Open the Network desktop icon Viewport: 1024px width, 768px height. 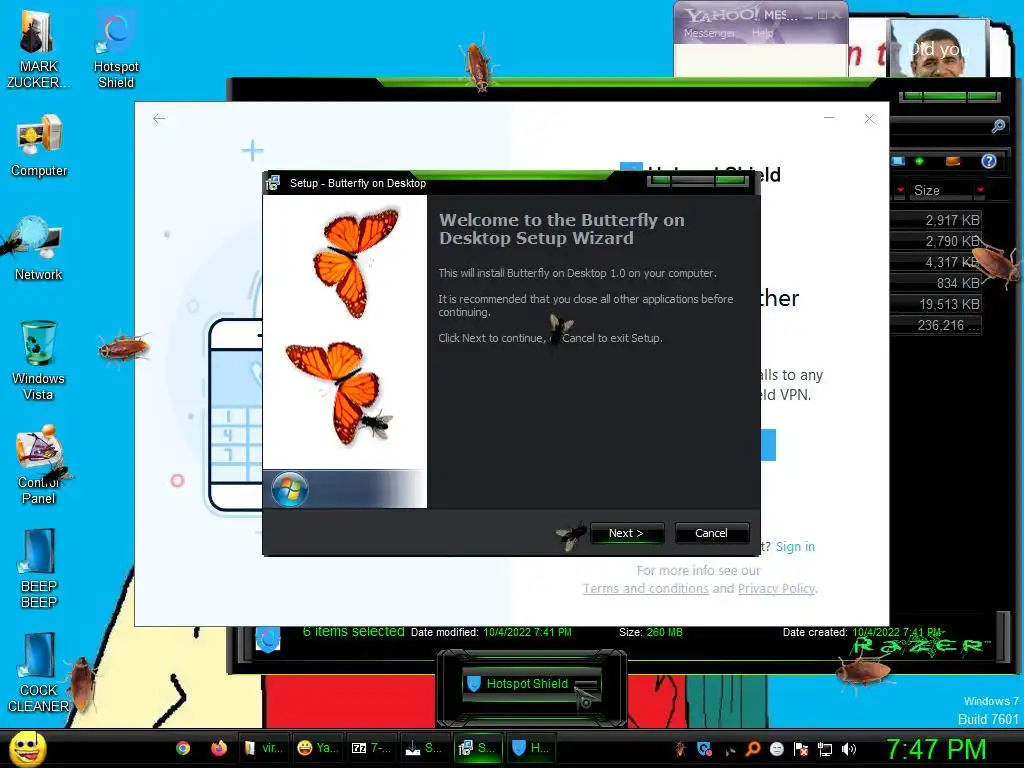click(x=39, y=248)
